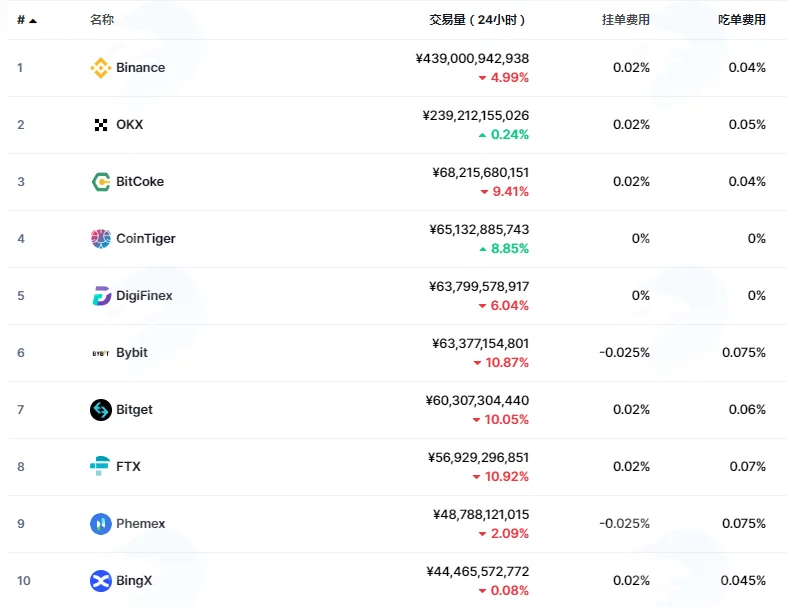Click the Bitget logo icon
This screenshot has width=787, height=607.
pyautogui.click(x=101, y=410)
